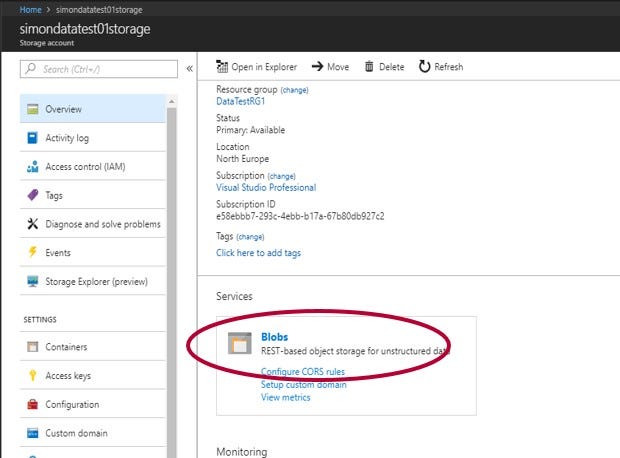Click the Containers icon under Settings
The image size is (620, 458).
click(x=32, y=346)
